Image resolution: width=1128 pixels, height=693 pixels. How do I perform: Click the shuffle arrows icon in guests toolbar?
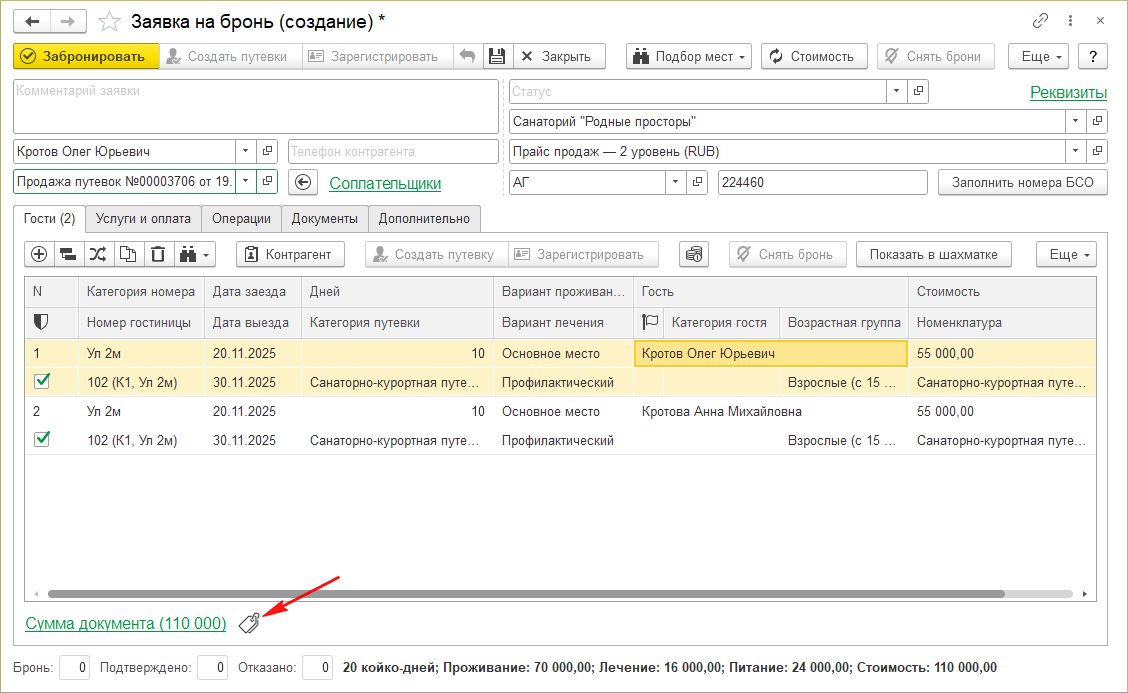pos(97,254)
